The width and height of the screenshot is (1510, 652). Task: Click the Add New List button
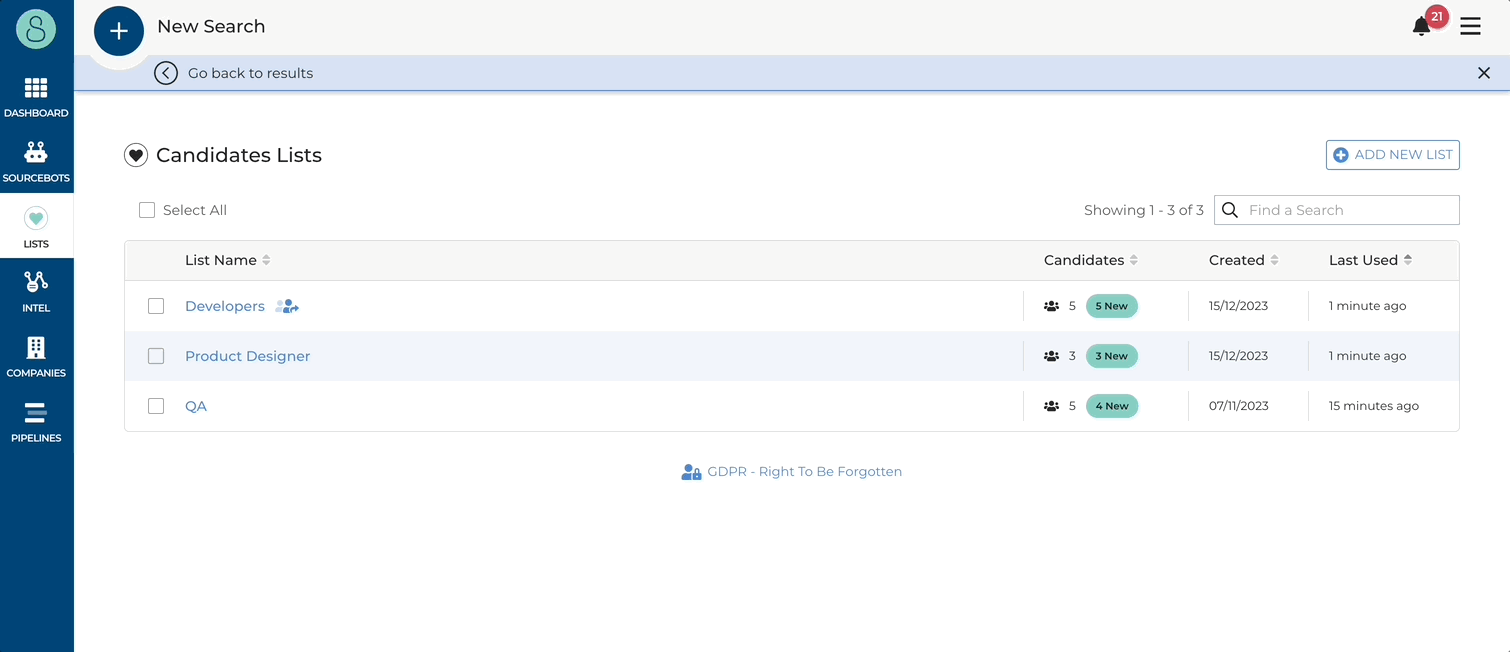[x=1392, y=155]
